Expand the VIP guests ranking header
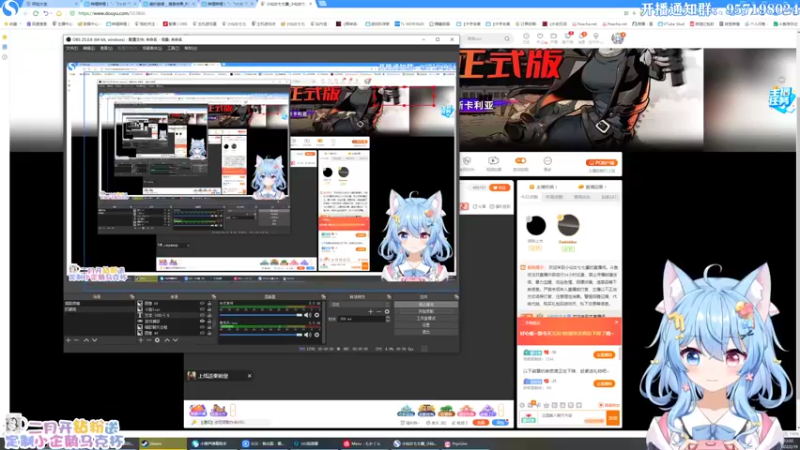800x450 pixels. pos(591,187)
